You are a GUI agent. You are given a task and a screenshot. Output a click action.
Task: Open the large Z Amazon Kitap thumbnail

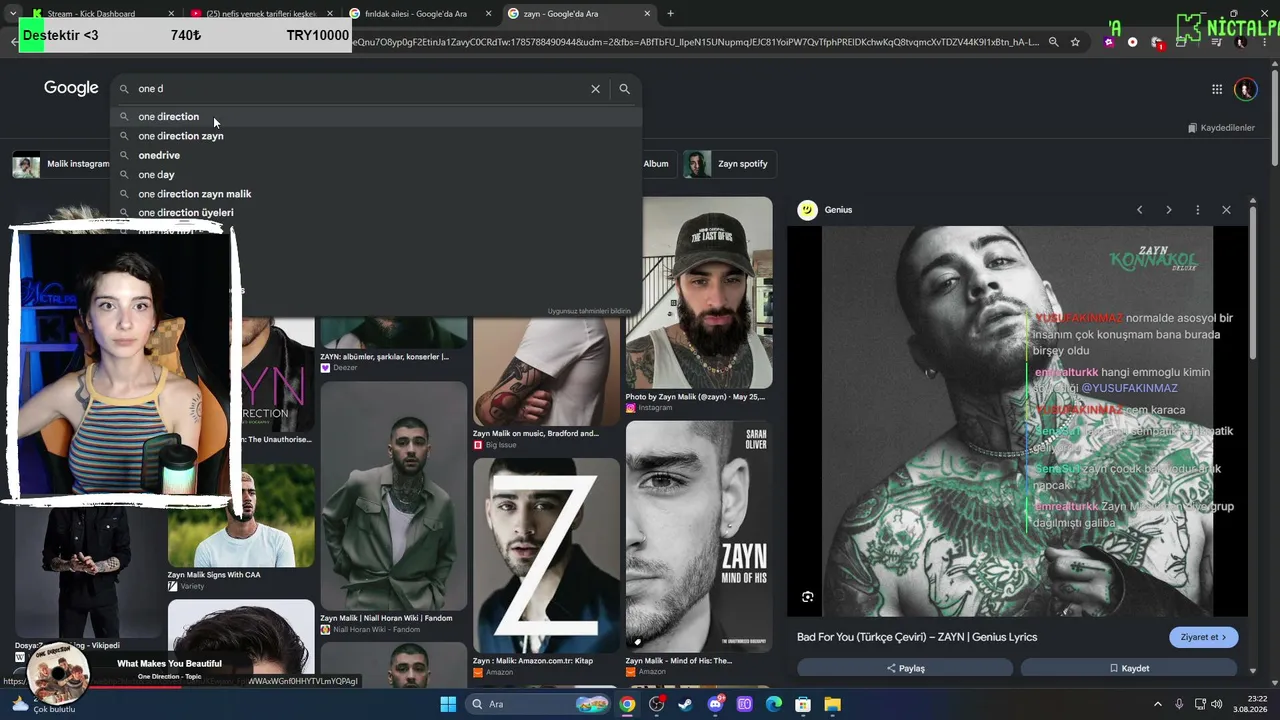(x=546, y=555)
